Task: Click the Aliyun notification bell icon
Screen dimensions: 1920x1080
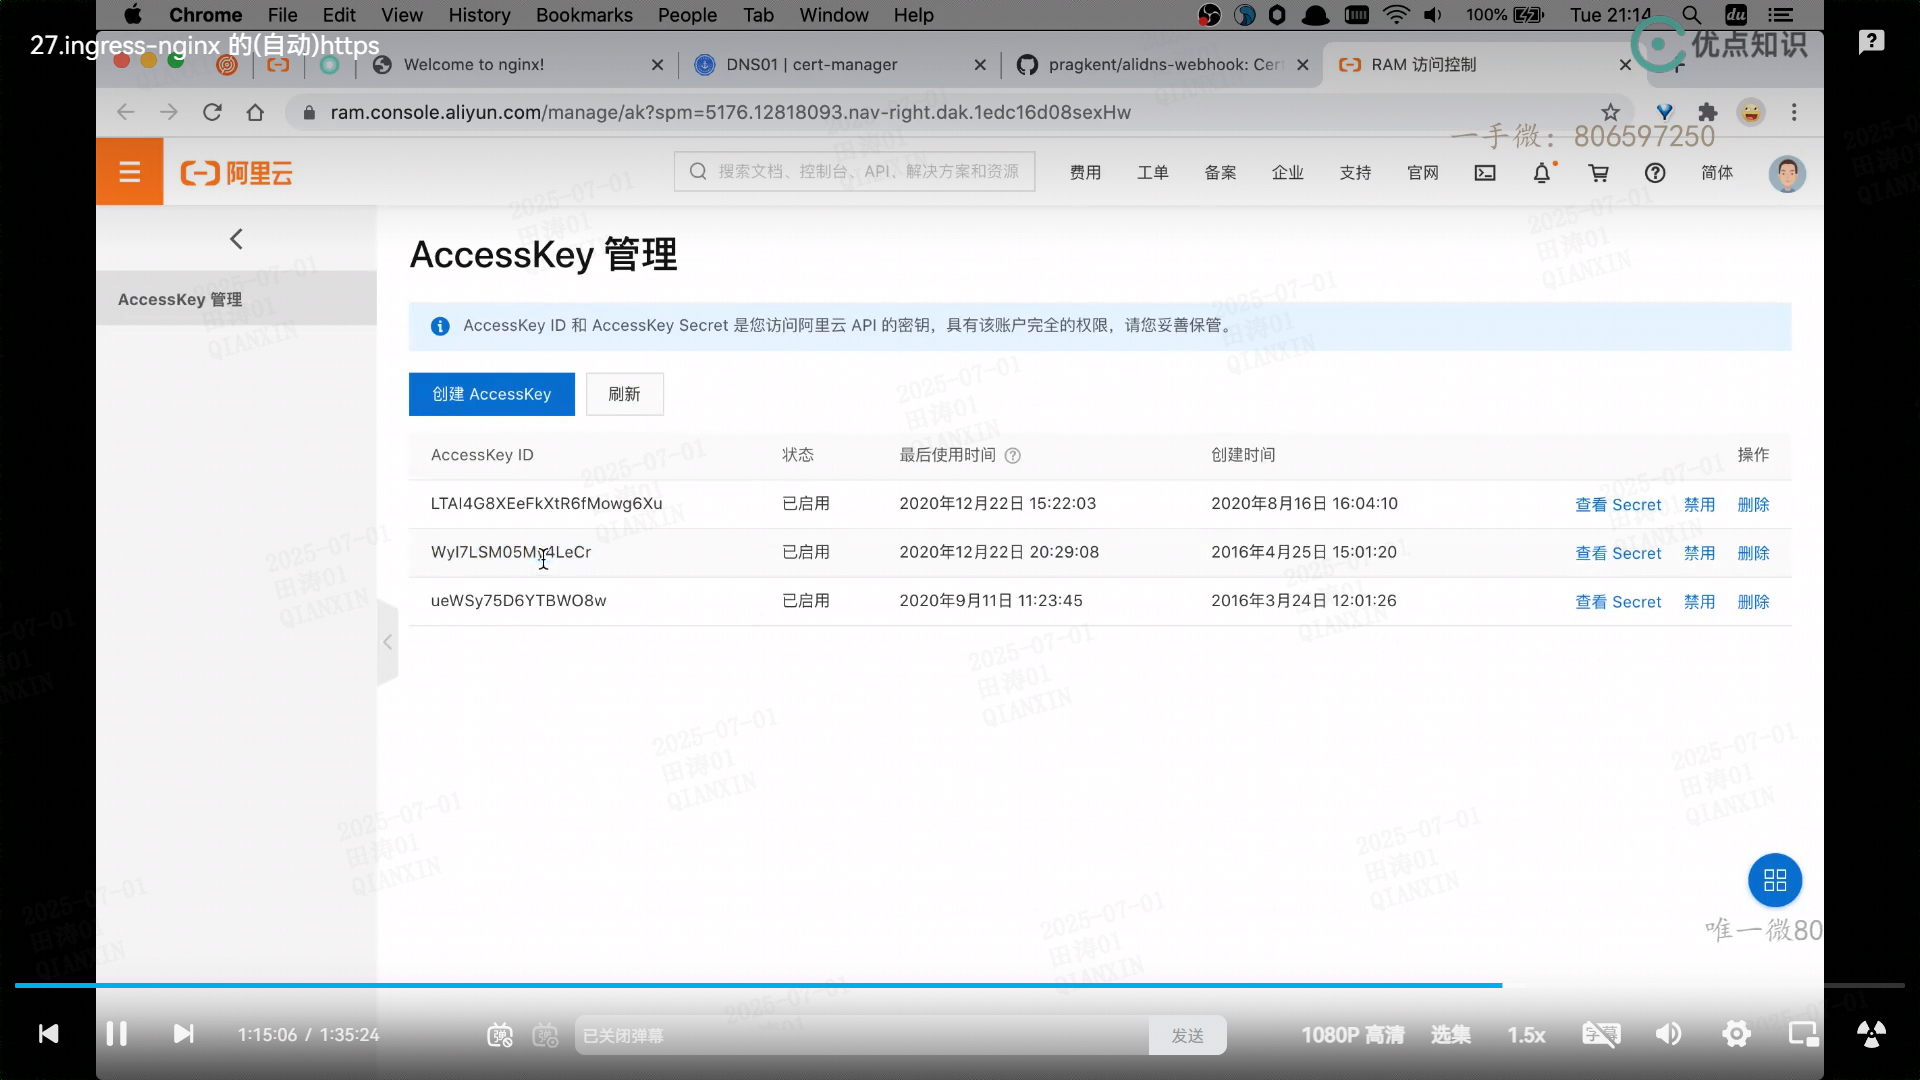Action: click(1541, 173)
